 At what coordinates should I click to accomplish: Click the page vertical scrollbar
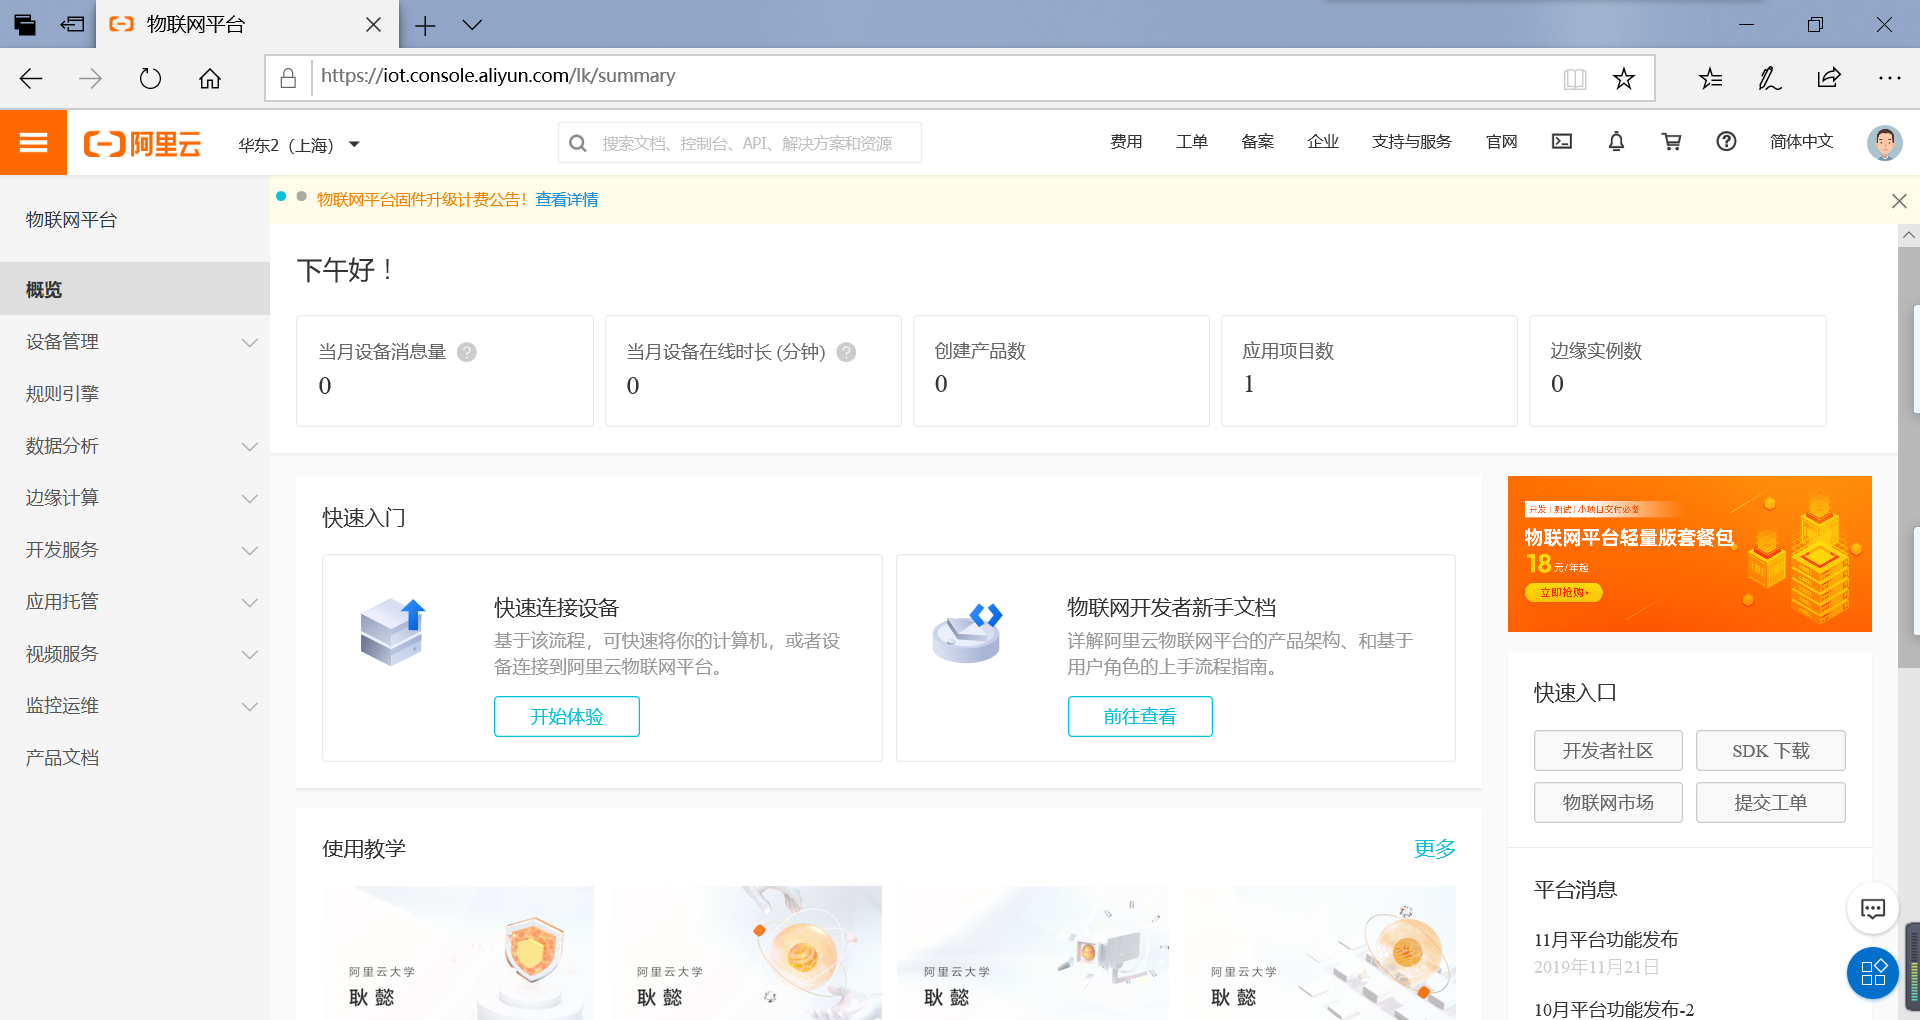[1909, 455]
